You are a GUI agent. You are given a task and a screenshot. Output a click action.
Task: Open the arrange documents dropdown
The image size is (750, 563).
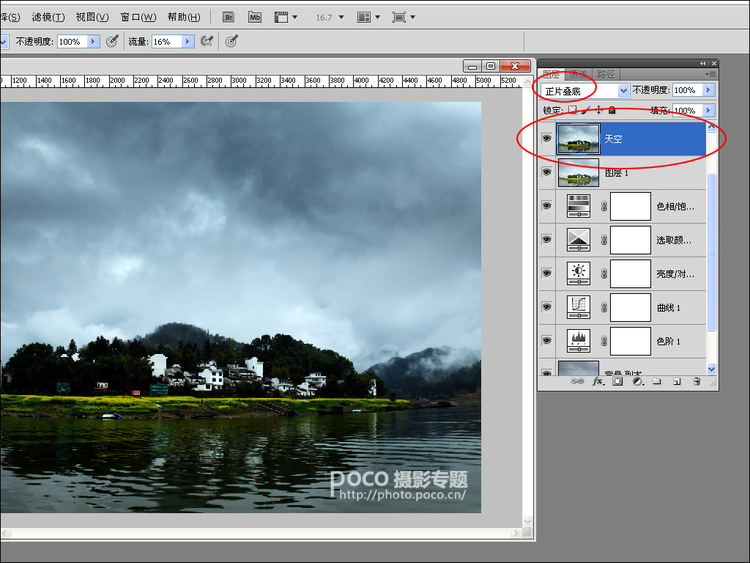[x=368, y=17]
